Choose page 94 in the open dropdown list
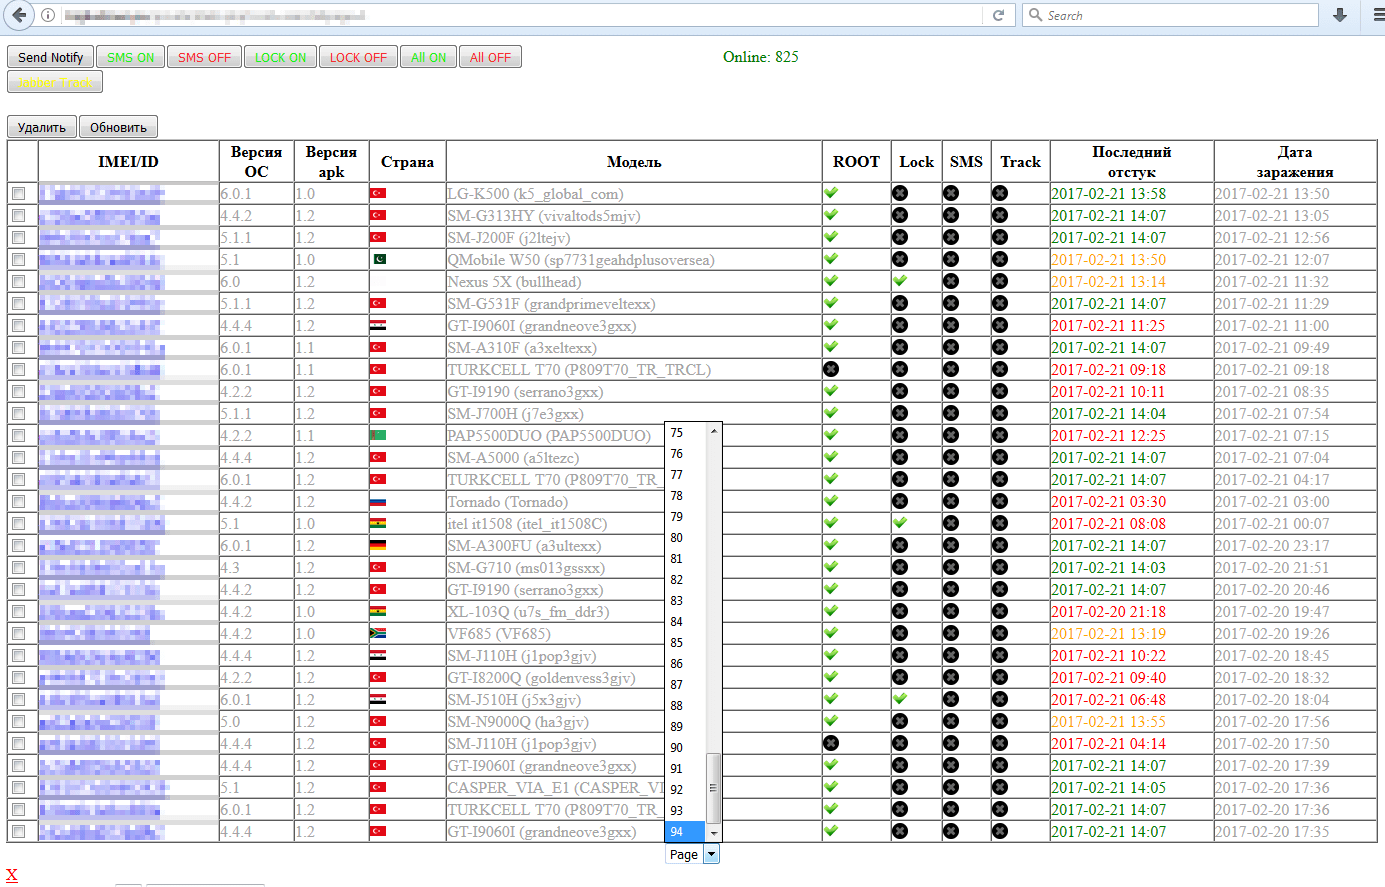 680,831
